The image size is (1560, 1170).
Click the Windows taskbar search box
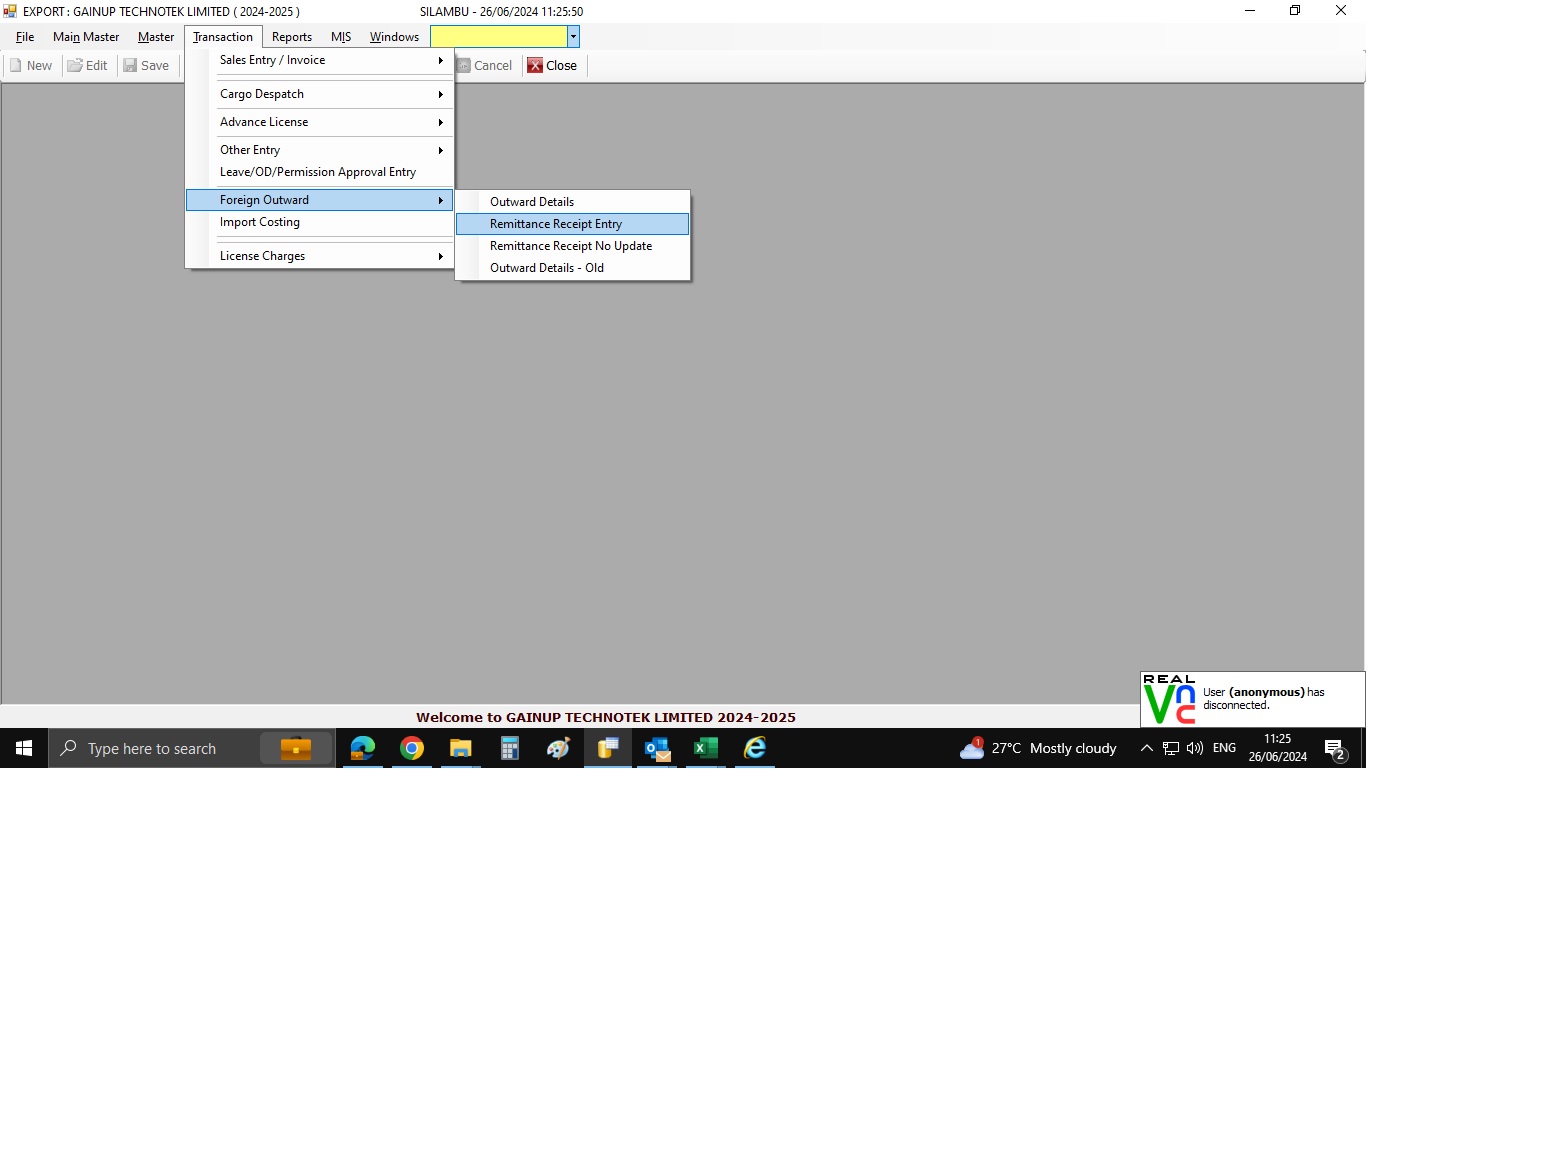[152, 748]
